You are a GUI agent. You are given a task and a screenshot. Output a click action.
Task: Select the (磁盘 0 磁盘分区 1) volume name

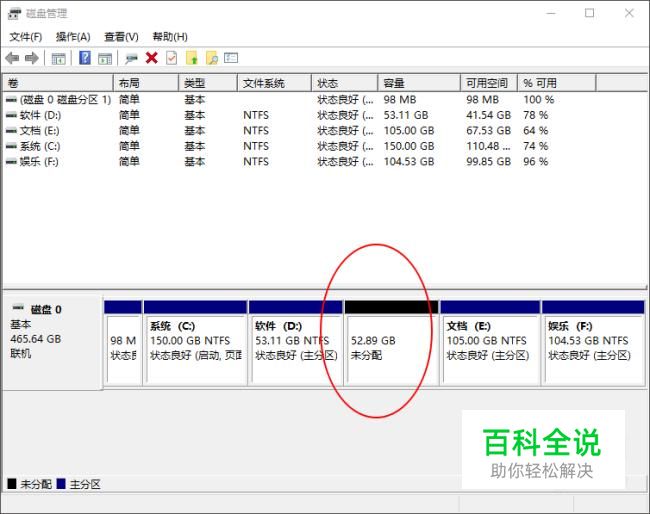click(65, 100)
